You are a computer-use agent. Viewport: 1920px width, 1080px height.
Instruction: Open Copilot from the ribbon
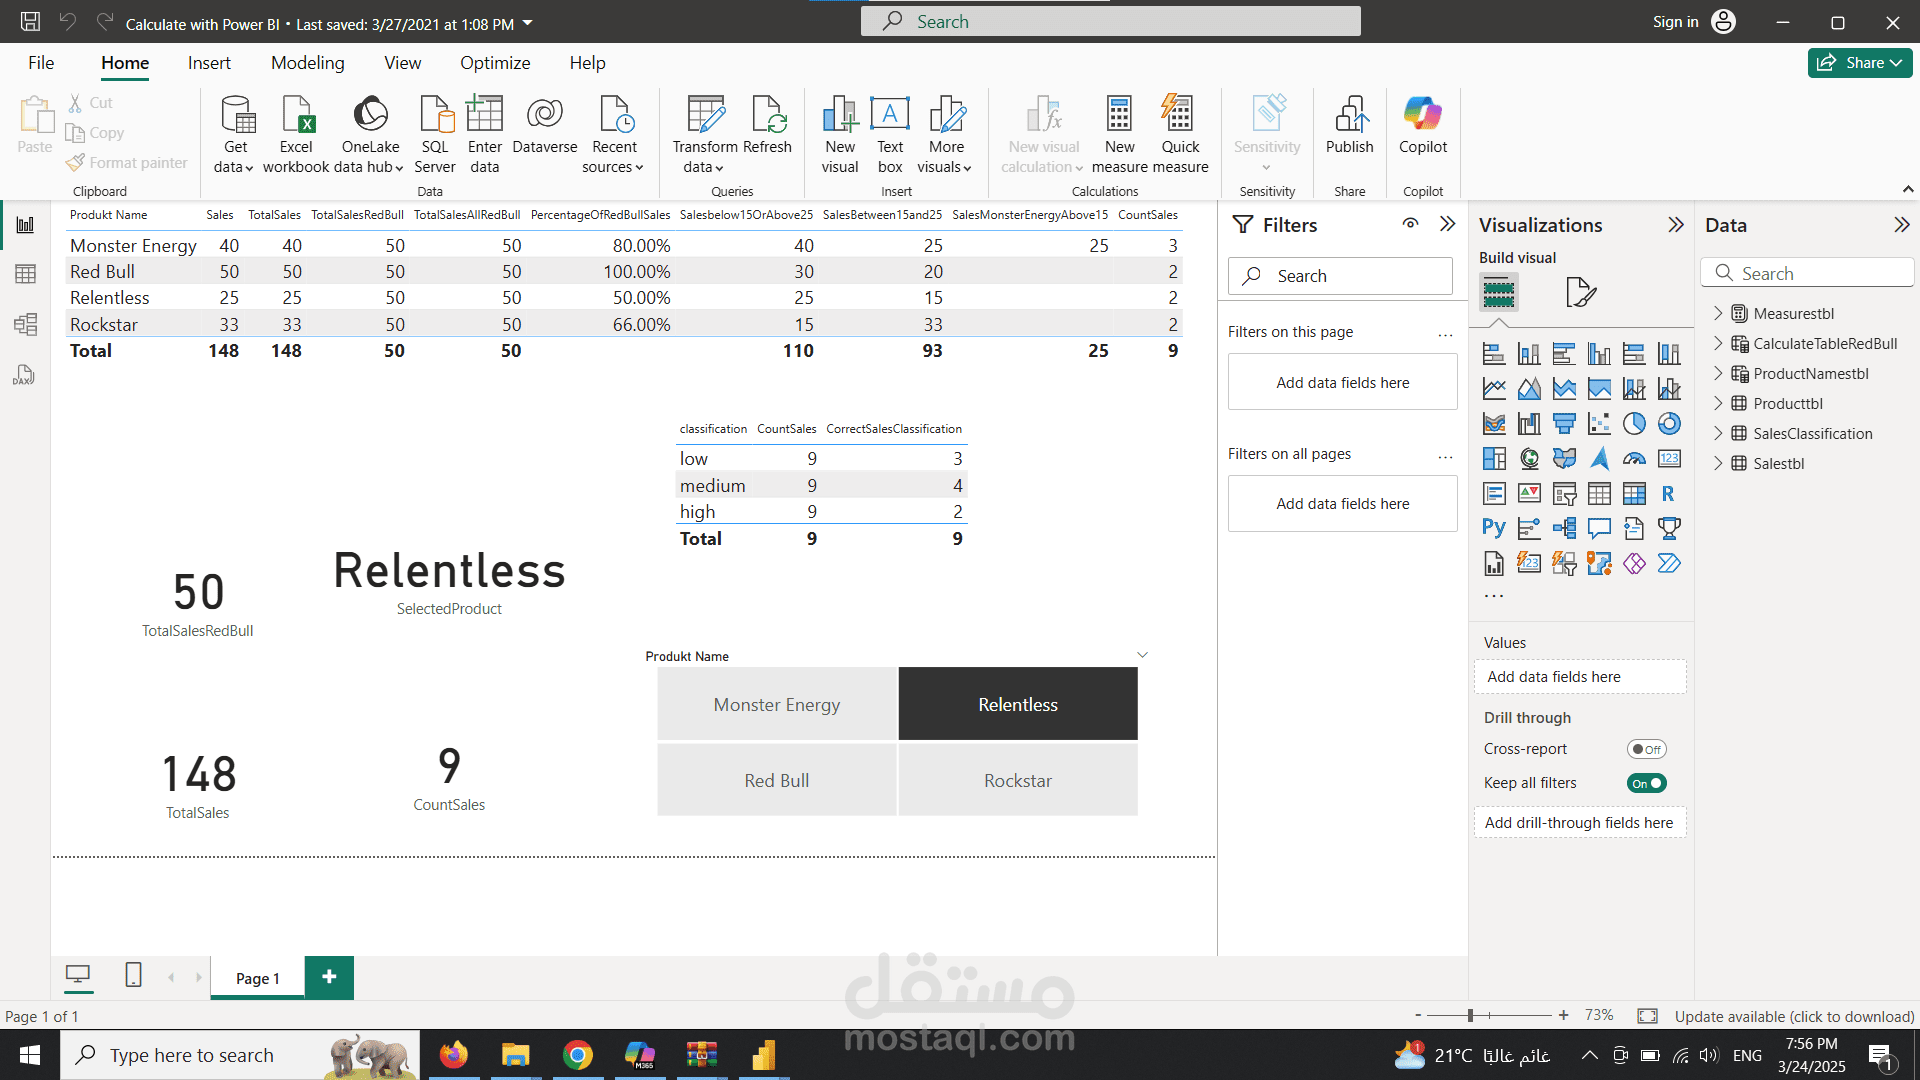(x=1422, y=127)
